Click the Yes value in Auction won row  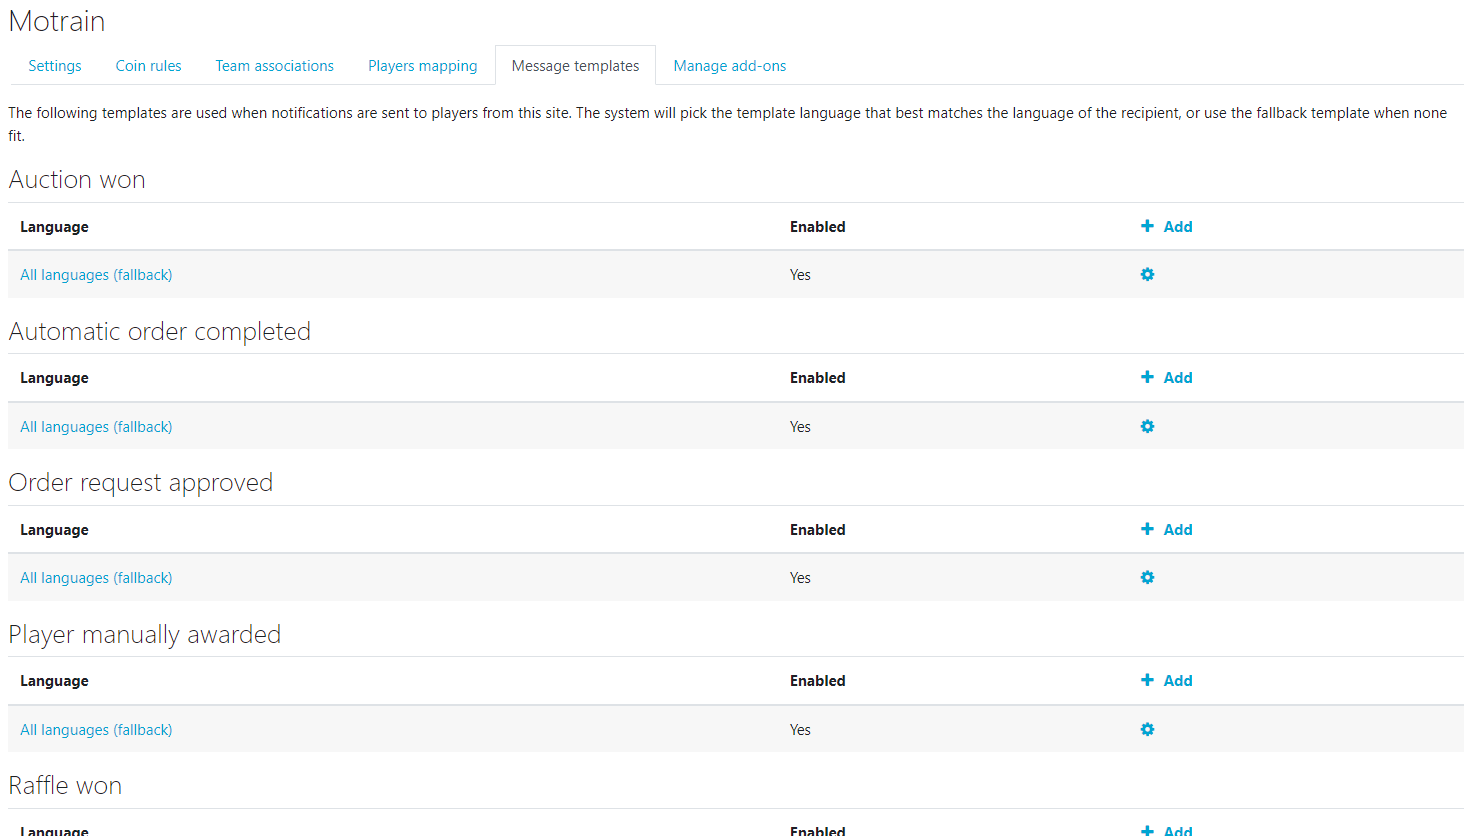pos(800,275)
